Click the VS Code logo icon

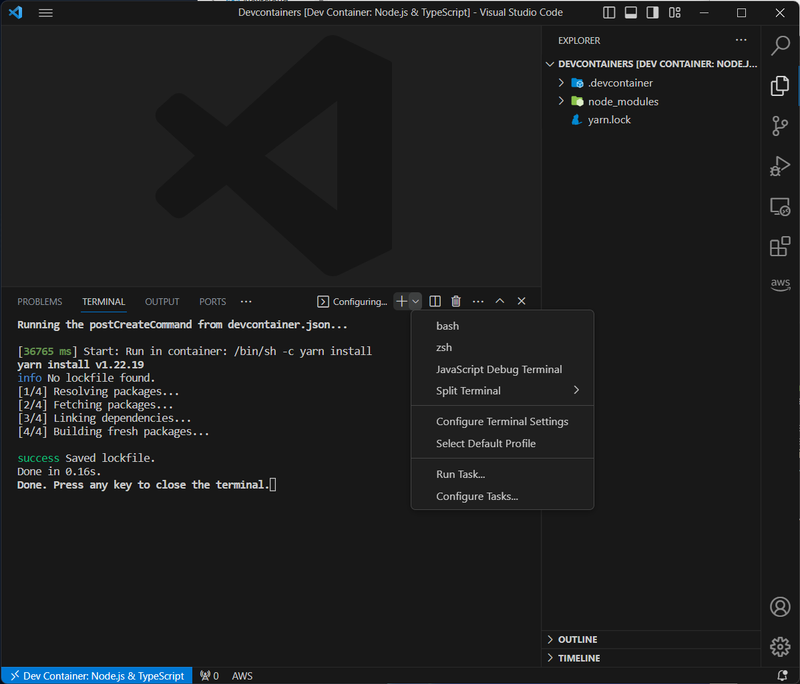pos(16,12)
